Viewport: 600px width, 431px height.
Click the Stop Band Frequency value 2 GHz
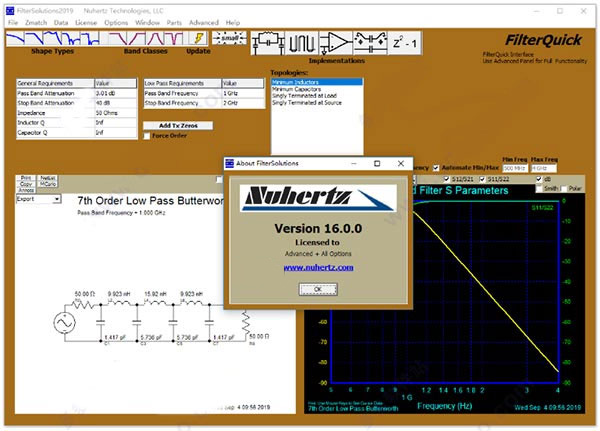243,103
